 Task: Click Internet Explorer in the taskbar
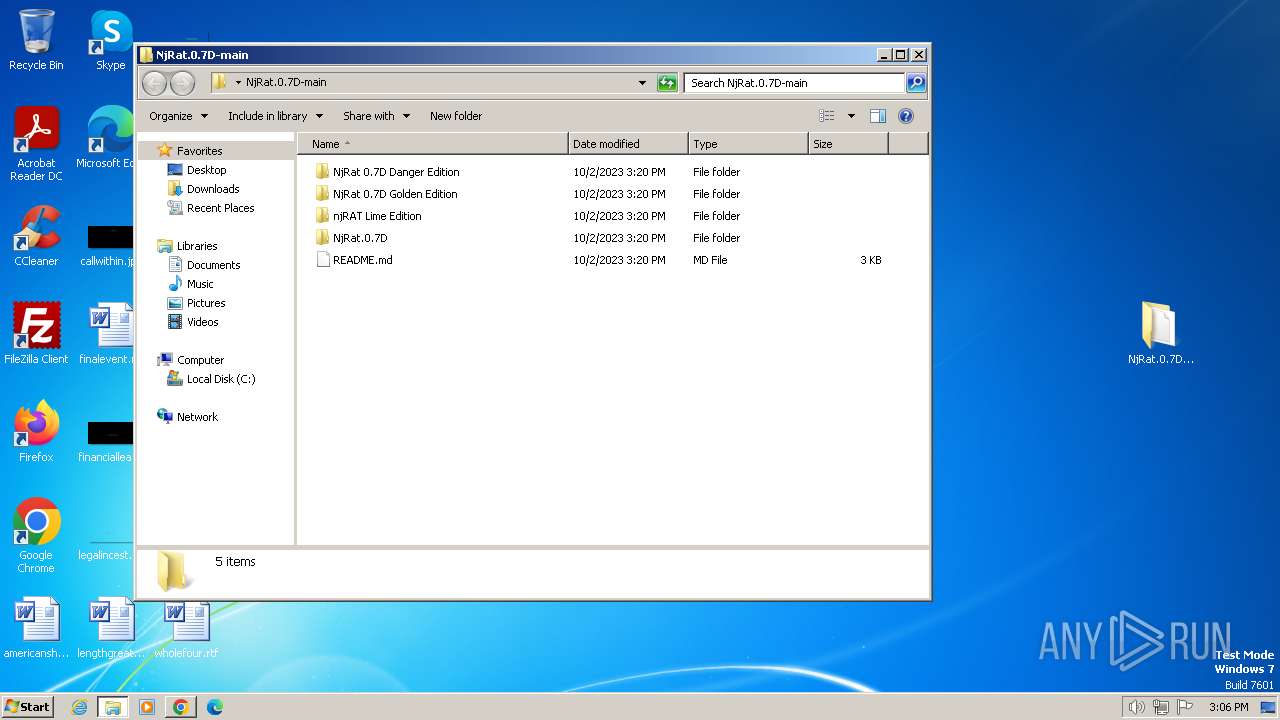click(x=79, y=707)
